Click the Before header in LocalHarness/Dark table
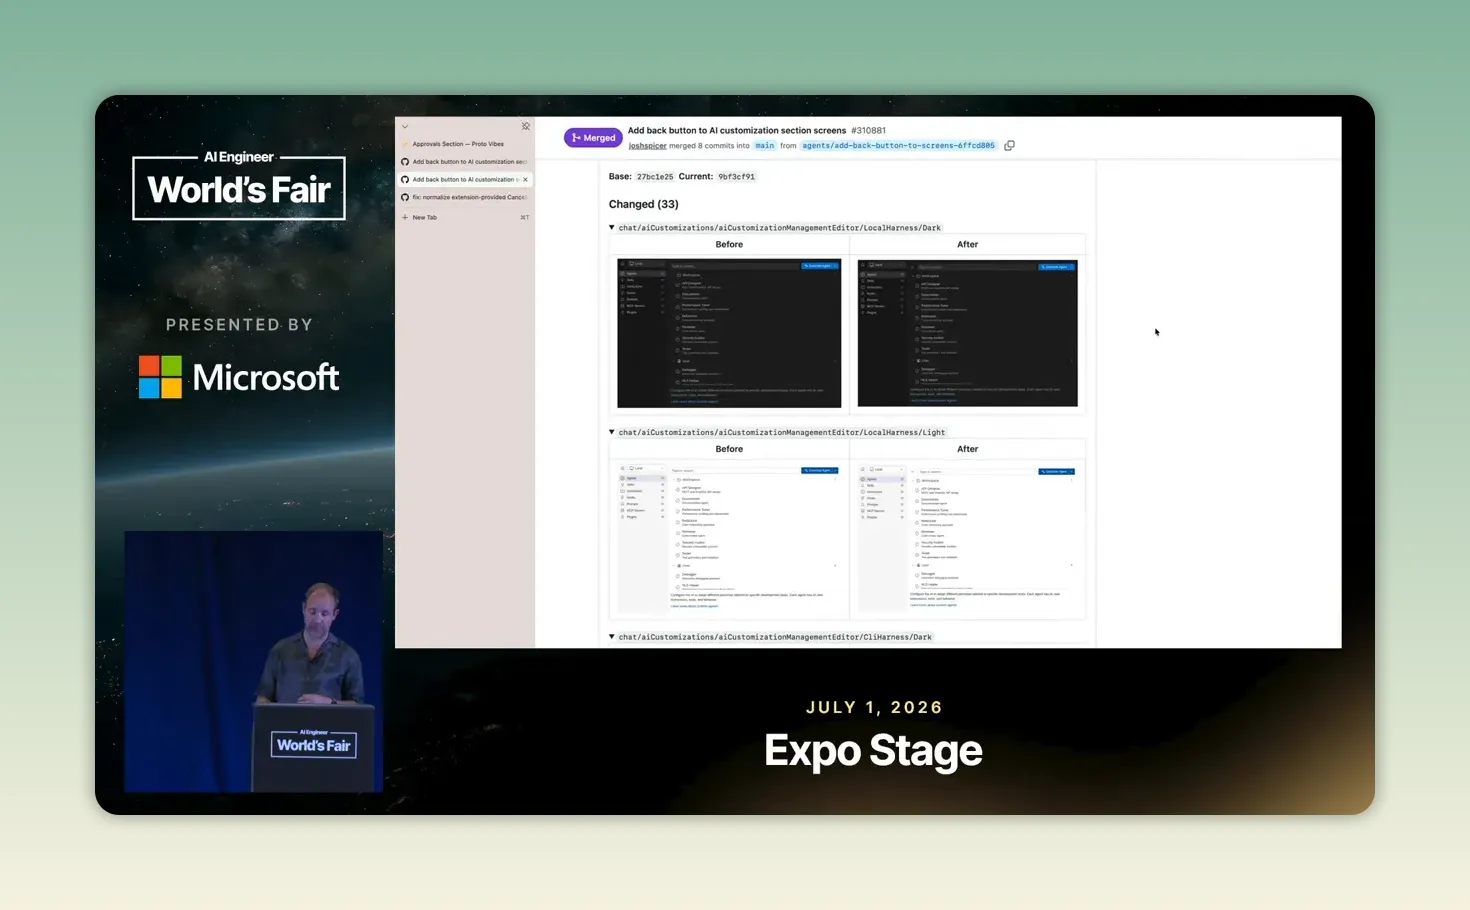The image size is (1470, 910). tap(729, 244)
